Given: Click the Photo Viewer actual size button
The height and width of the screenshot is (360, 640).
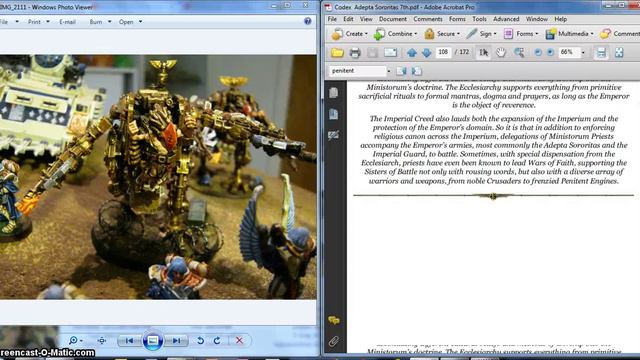Looking at the screenshot, I should pyautogui.click(x=102, y=340).
